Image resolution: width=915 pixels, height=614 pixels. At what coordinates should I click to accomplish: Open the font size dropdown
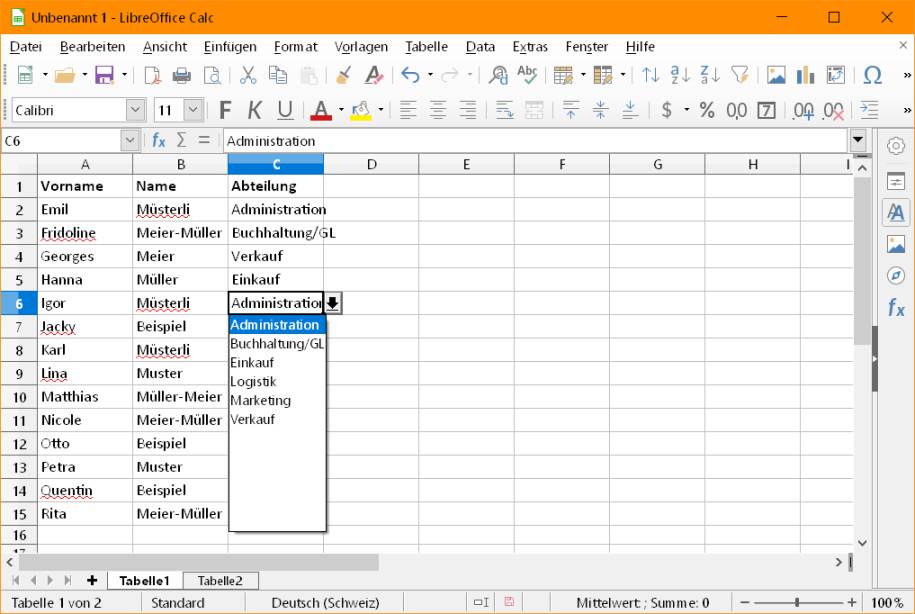[192, 110]
